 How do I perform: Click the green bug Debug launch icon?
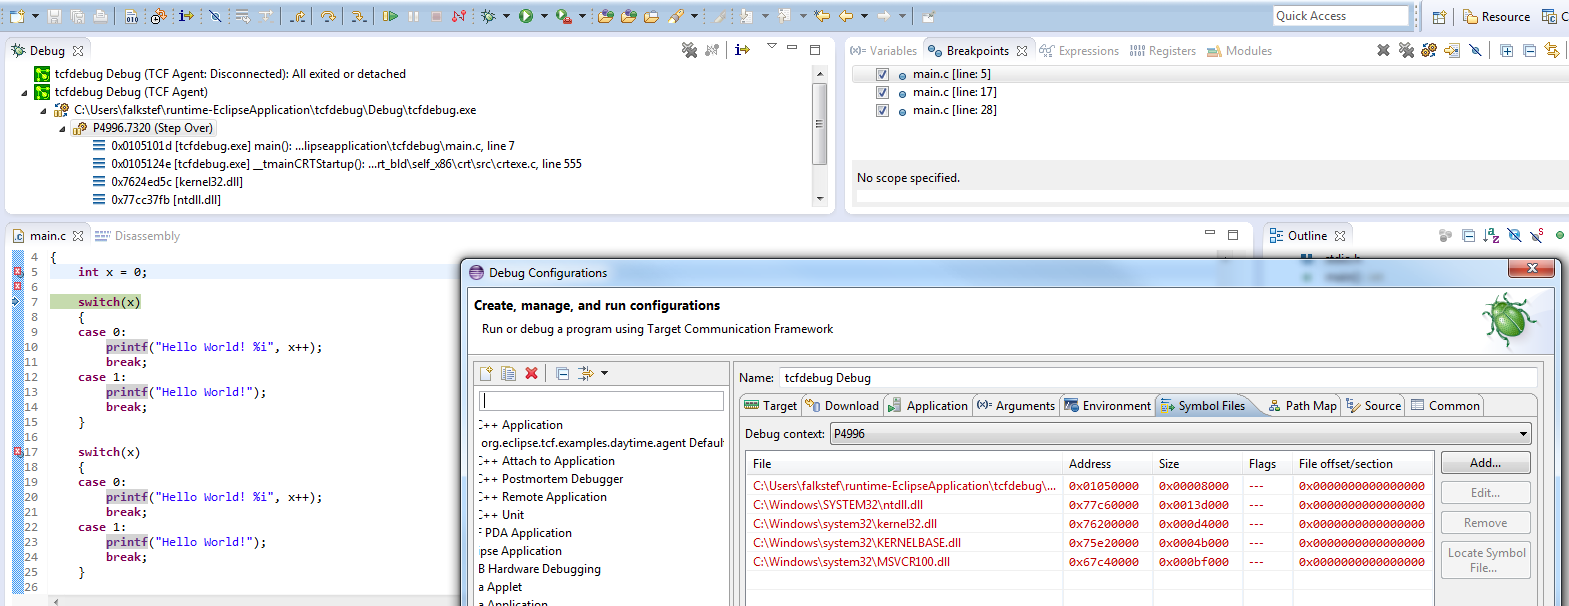tap(488, 16)
